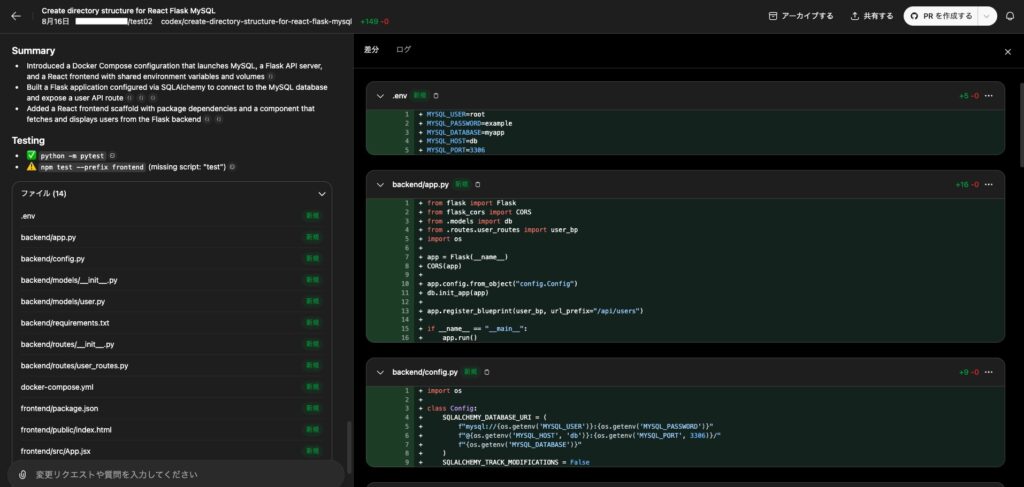
Task: Open the PR creation dropdown arrow
Action: [x=987, y=16]
